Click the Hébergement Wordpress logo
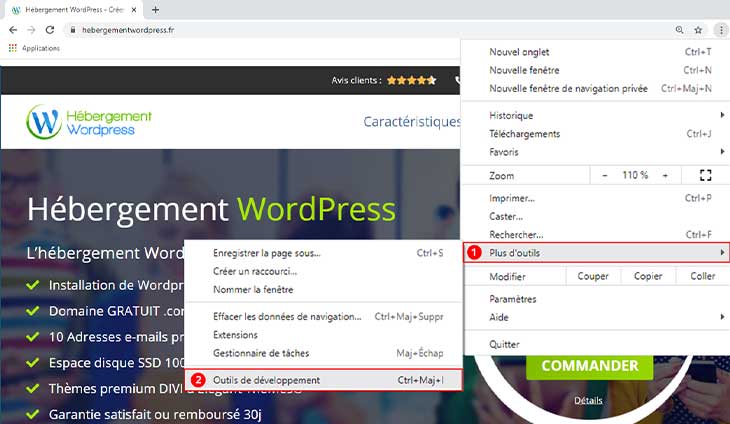 pos(89,122)
